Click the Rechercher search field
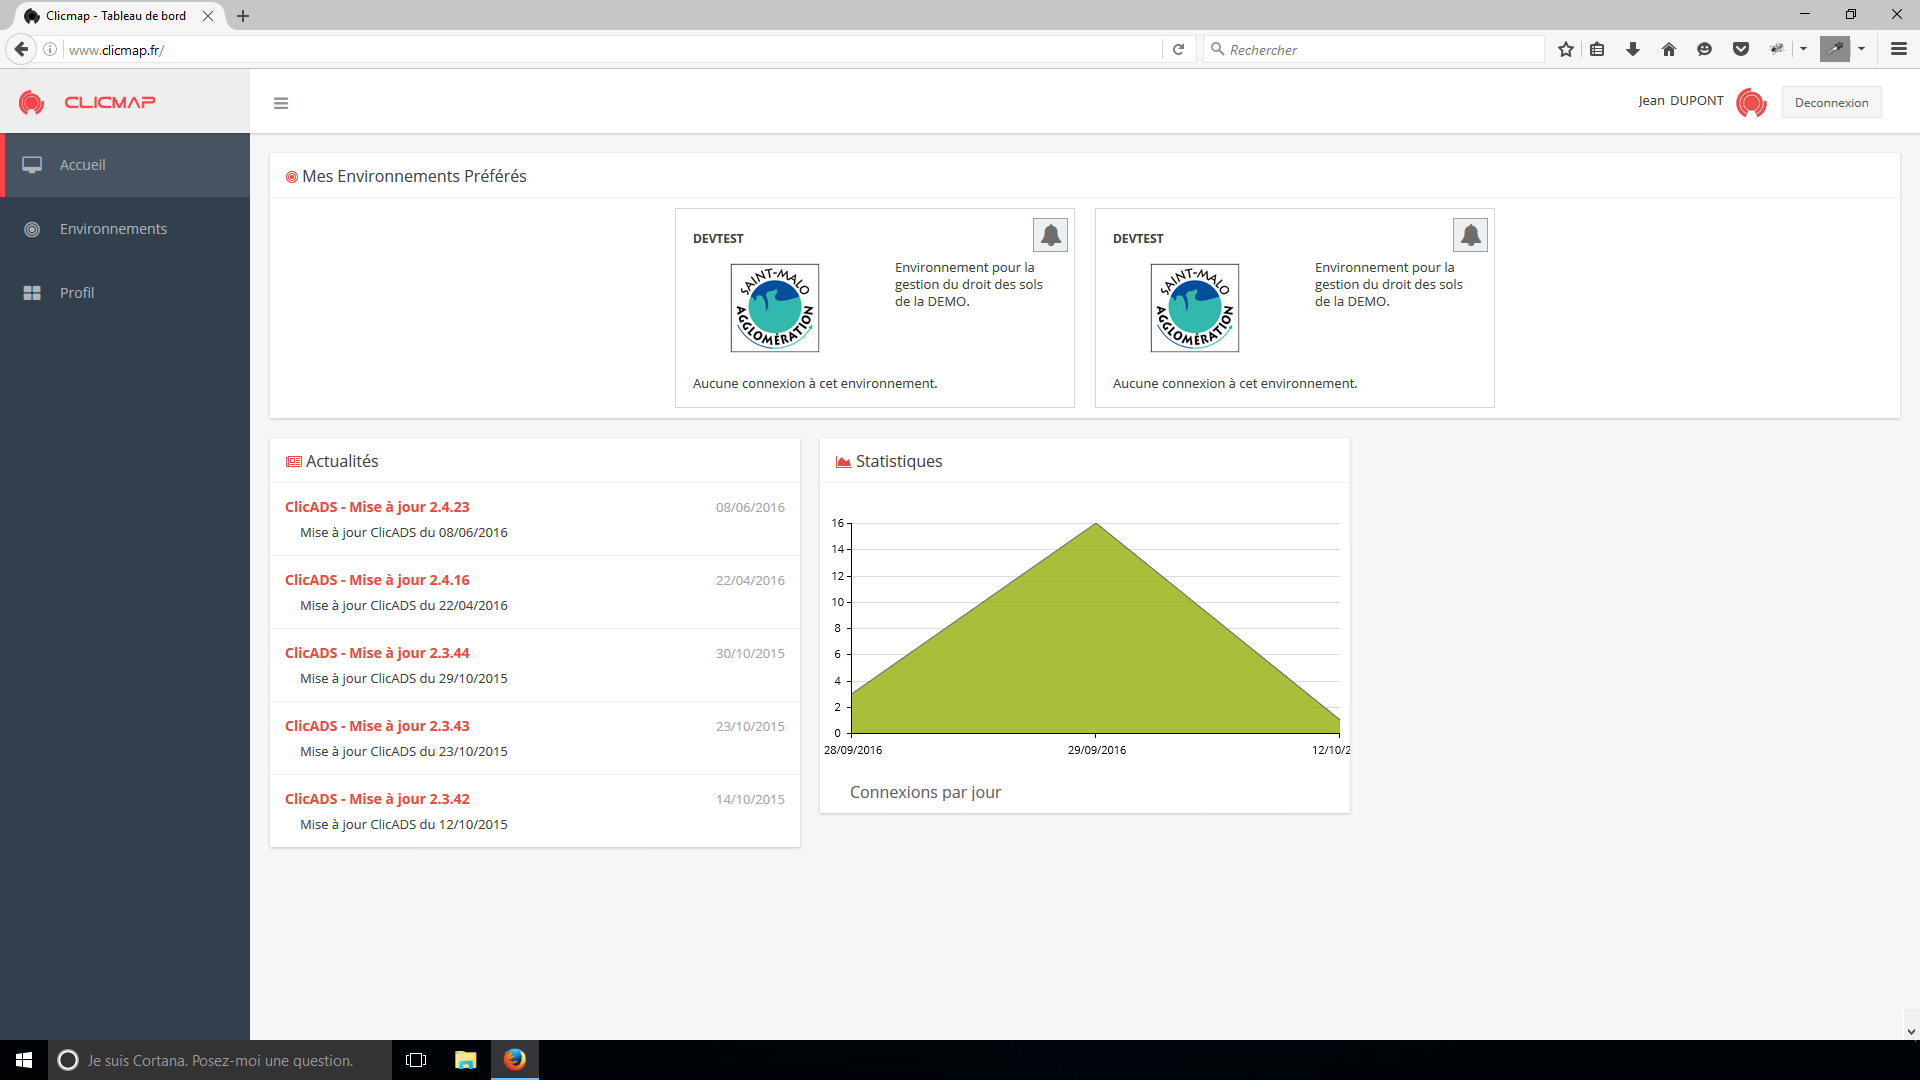The image size is (1920, 1080). coord(1374,49)
